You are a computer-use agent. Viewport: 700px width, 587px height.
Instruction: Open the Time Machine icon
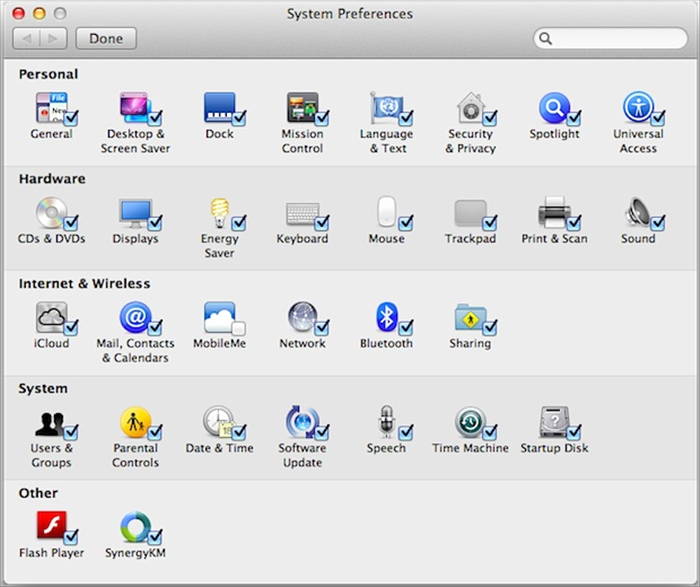click(x=471, y=422)
